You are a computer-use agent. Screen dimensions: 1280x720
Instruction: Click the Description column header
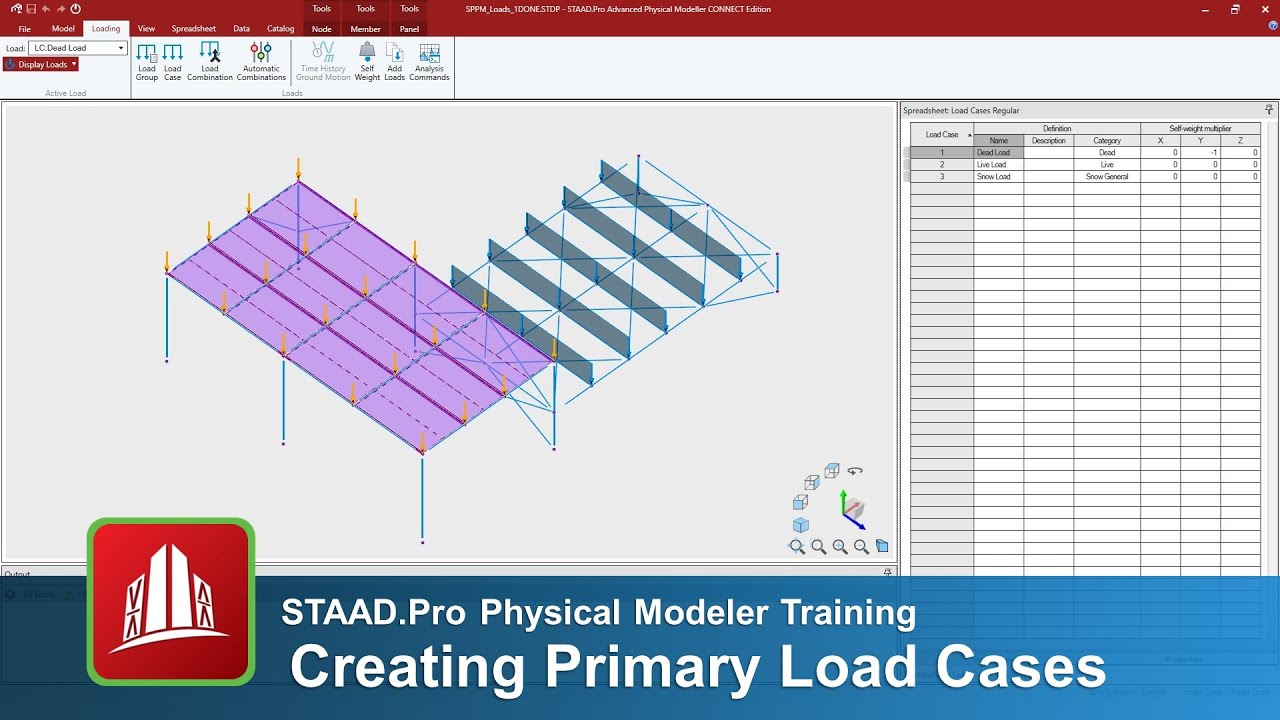click(1049, 141)
